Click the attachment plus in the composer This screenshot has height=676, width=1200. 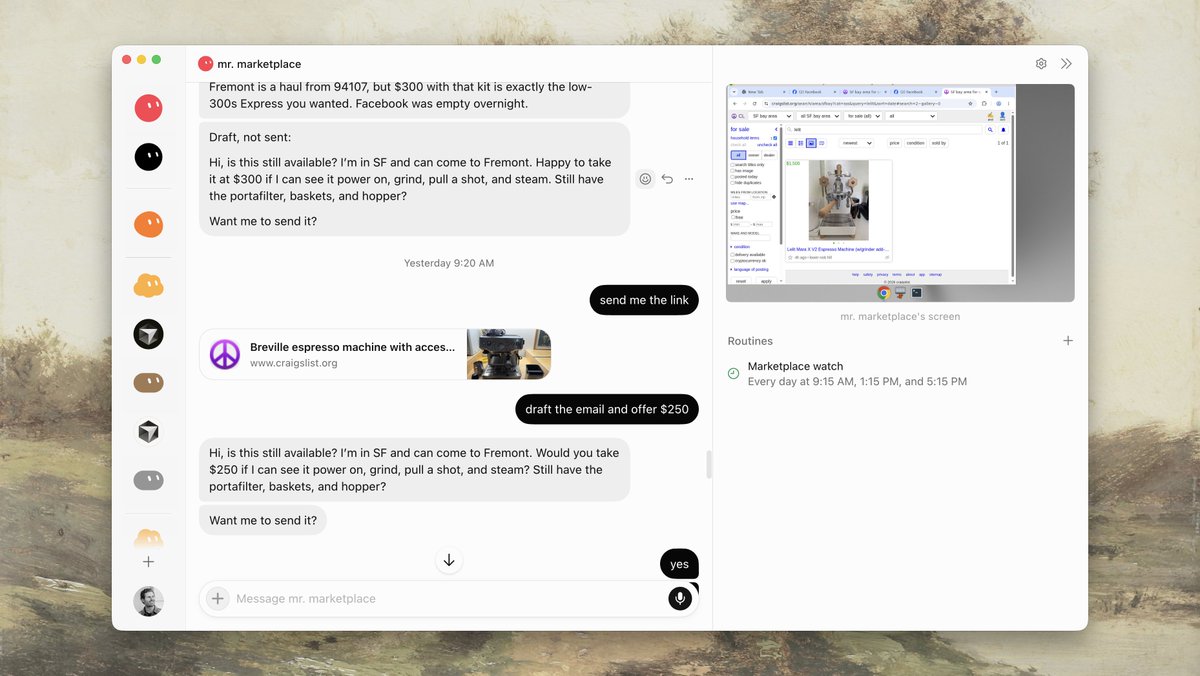coord(217,599)
